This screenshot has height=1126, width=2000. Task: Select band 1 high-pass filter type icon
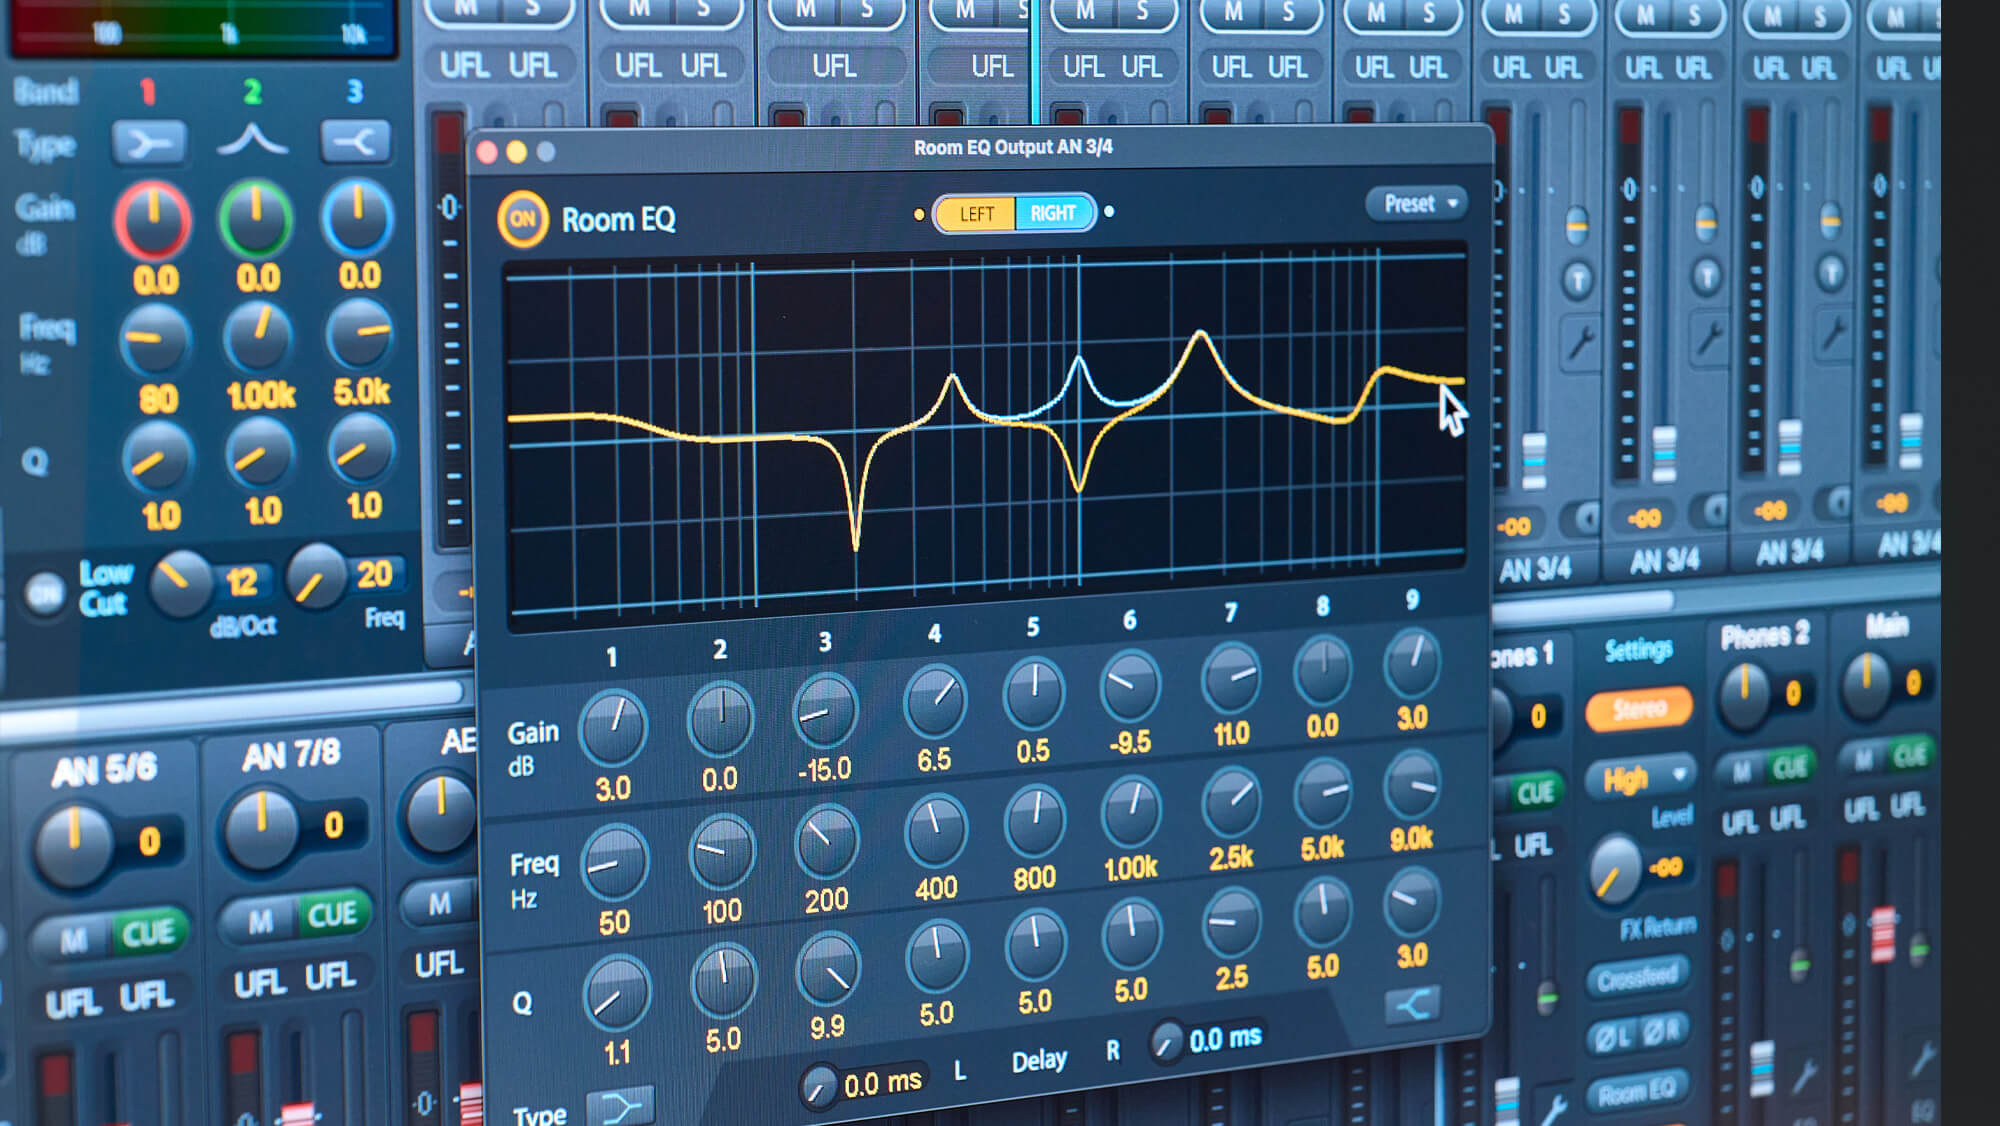pyautogui.click(x=149, y=143)
